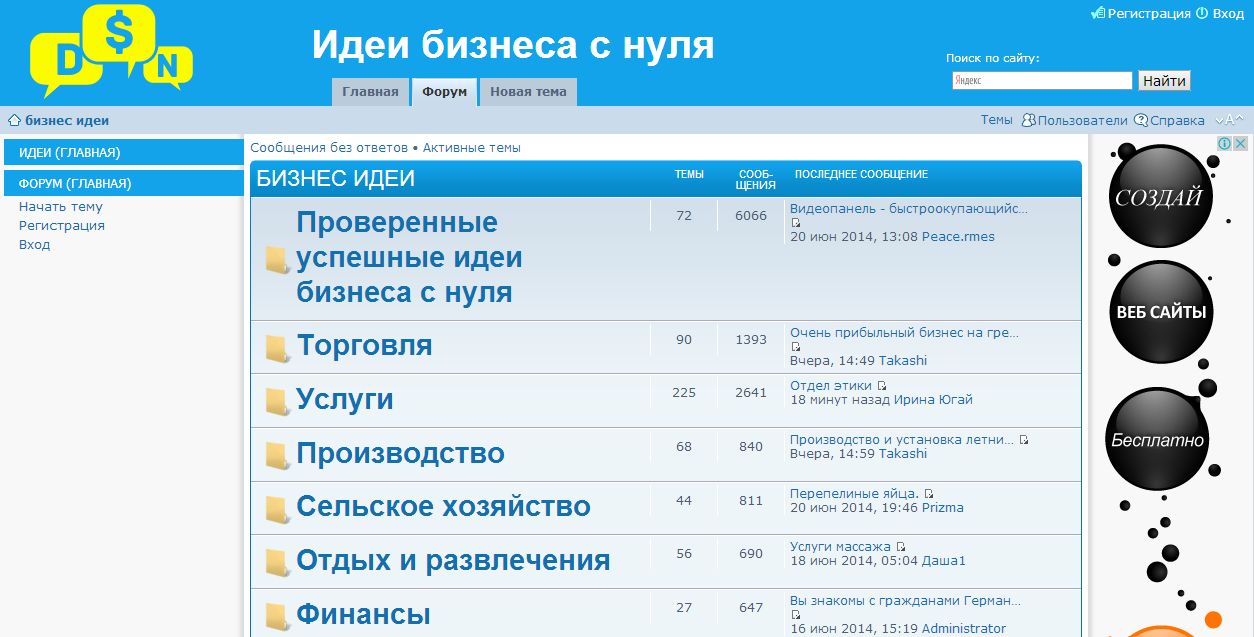Click the folder icon beside Услуги

[277, 402]
